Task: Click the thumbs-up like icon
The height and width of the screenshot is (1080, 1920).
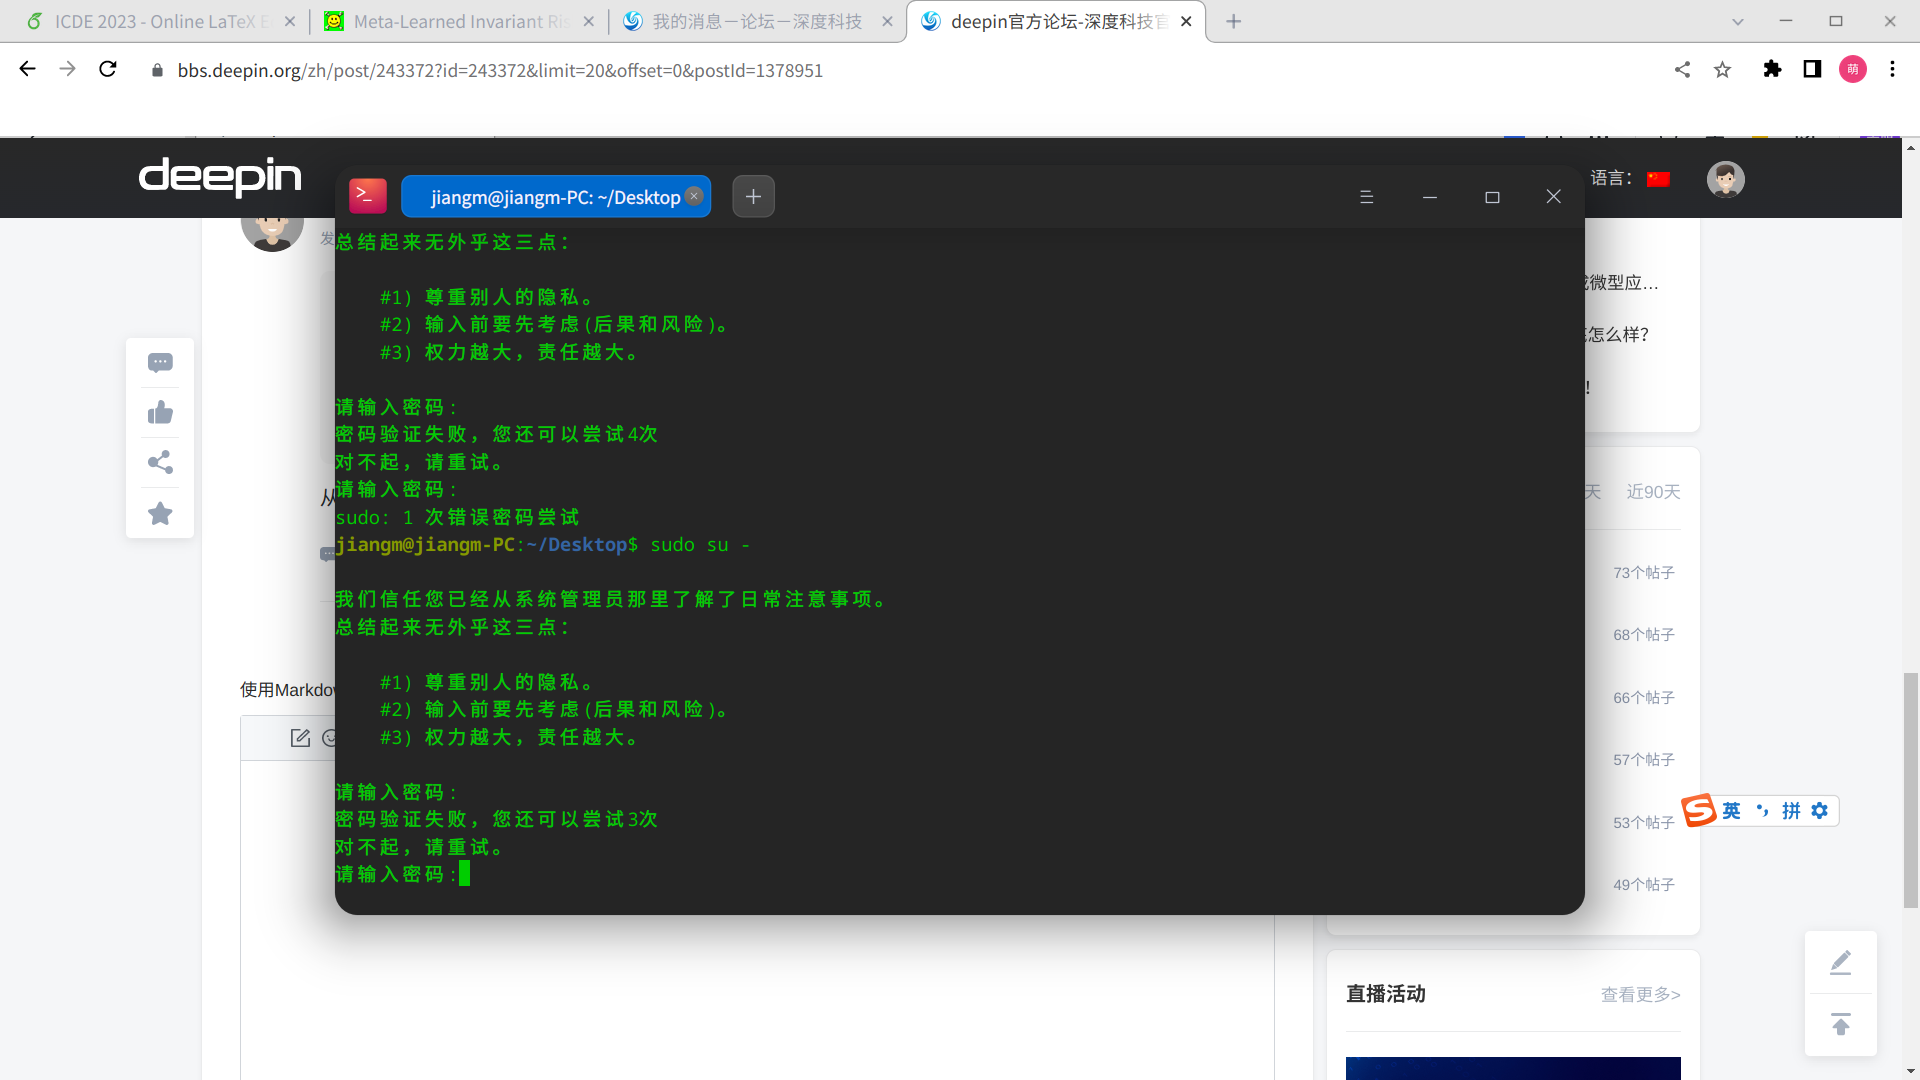Action: tap(160, 412)
